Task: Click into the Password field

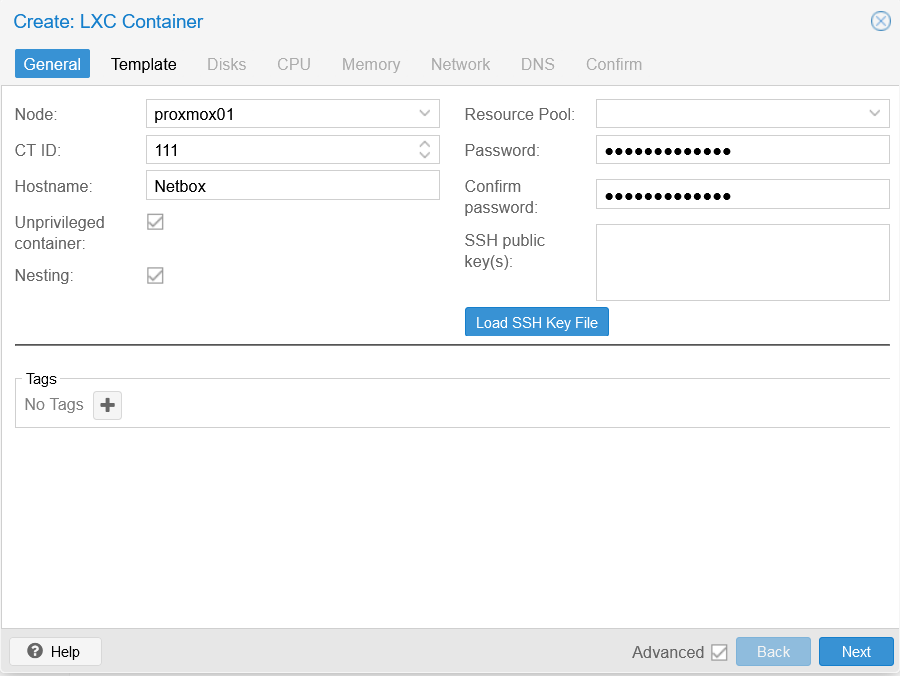Action: coord(743,150)
